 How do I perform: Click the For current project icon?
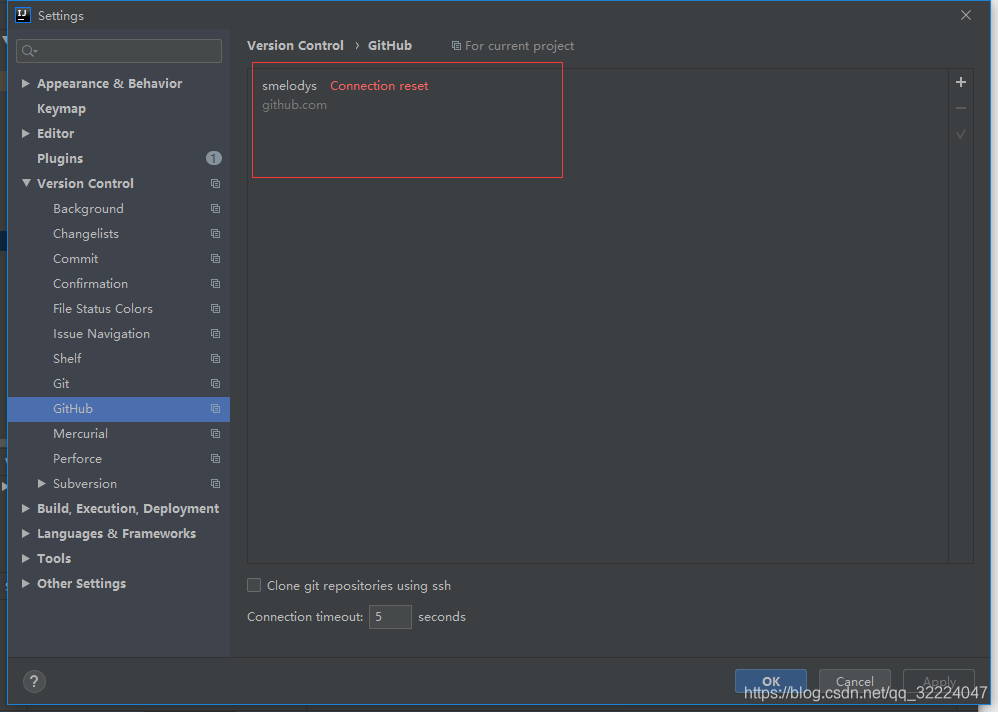(456, 46)
